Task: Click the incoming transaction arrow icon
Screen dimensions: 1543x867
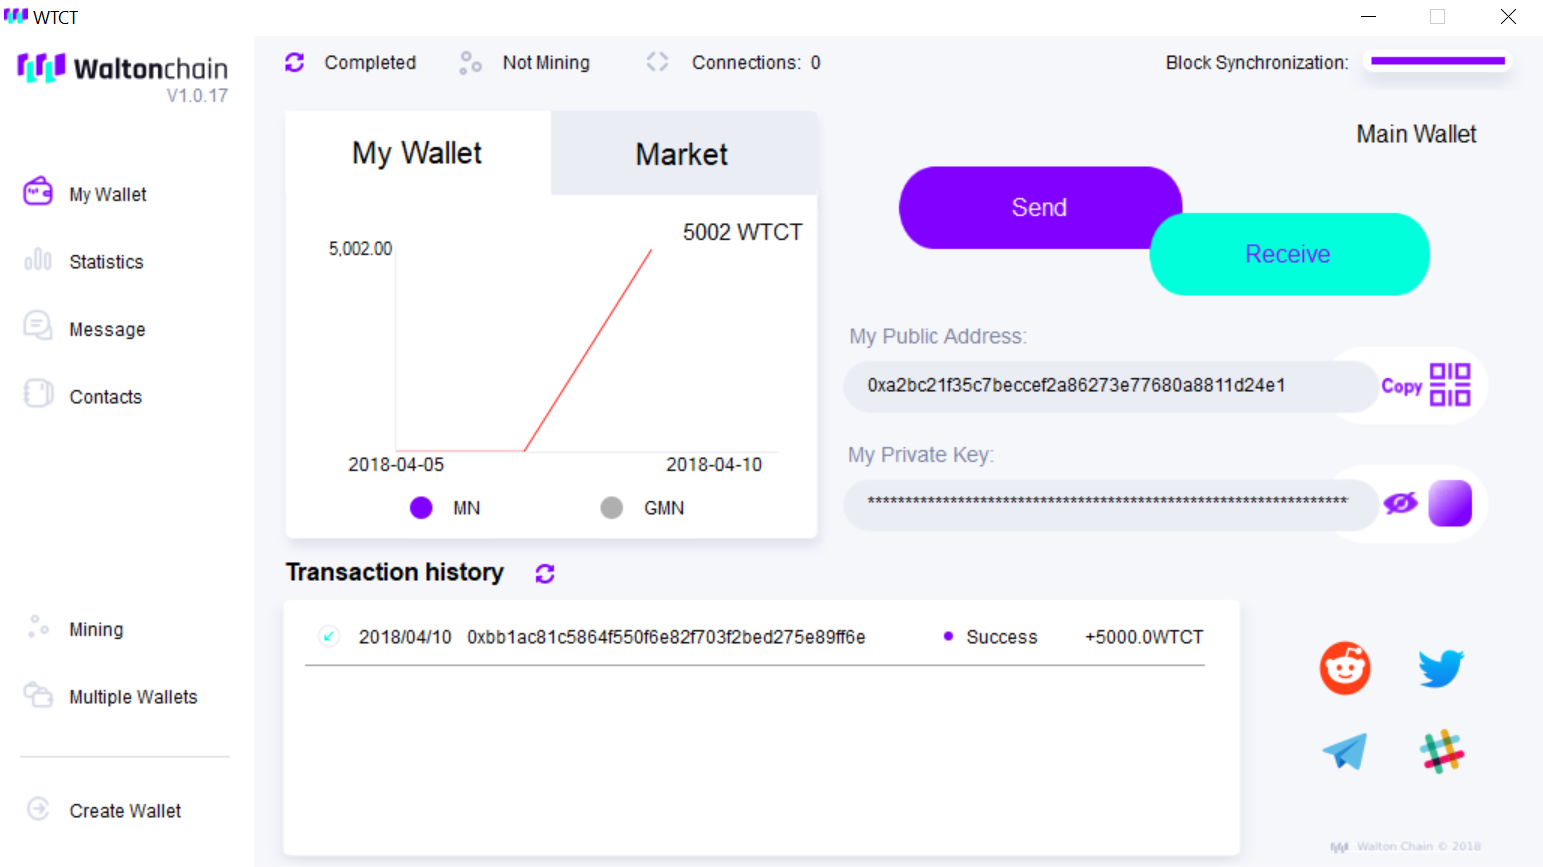Action: coord(329,636)
